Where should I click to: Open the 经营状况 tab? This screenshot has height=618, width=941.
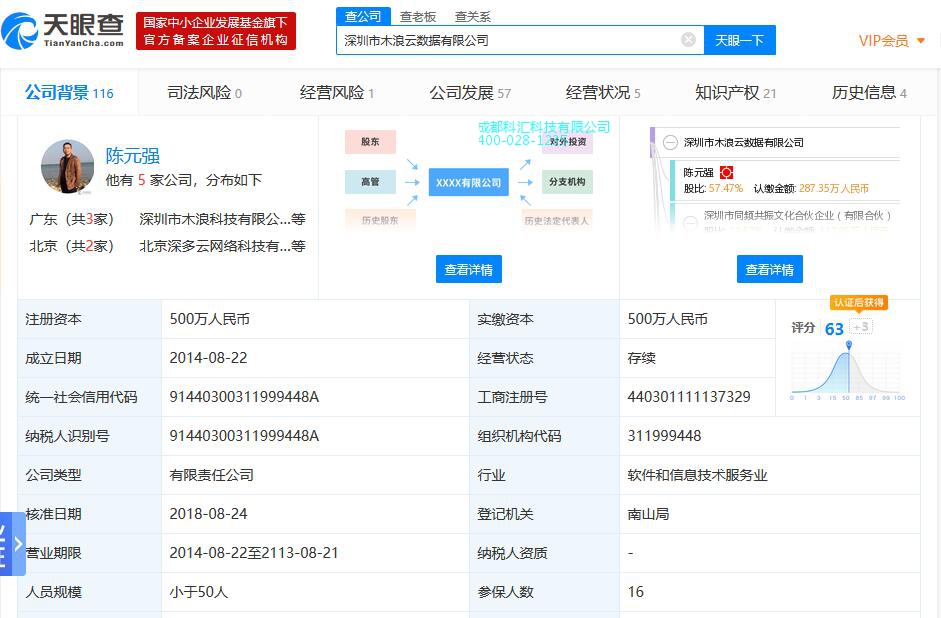(x=603, y=92)
